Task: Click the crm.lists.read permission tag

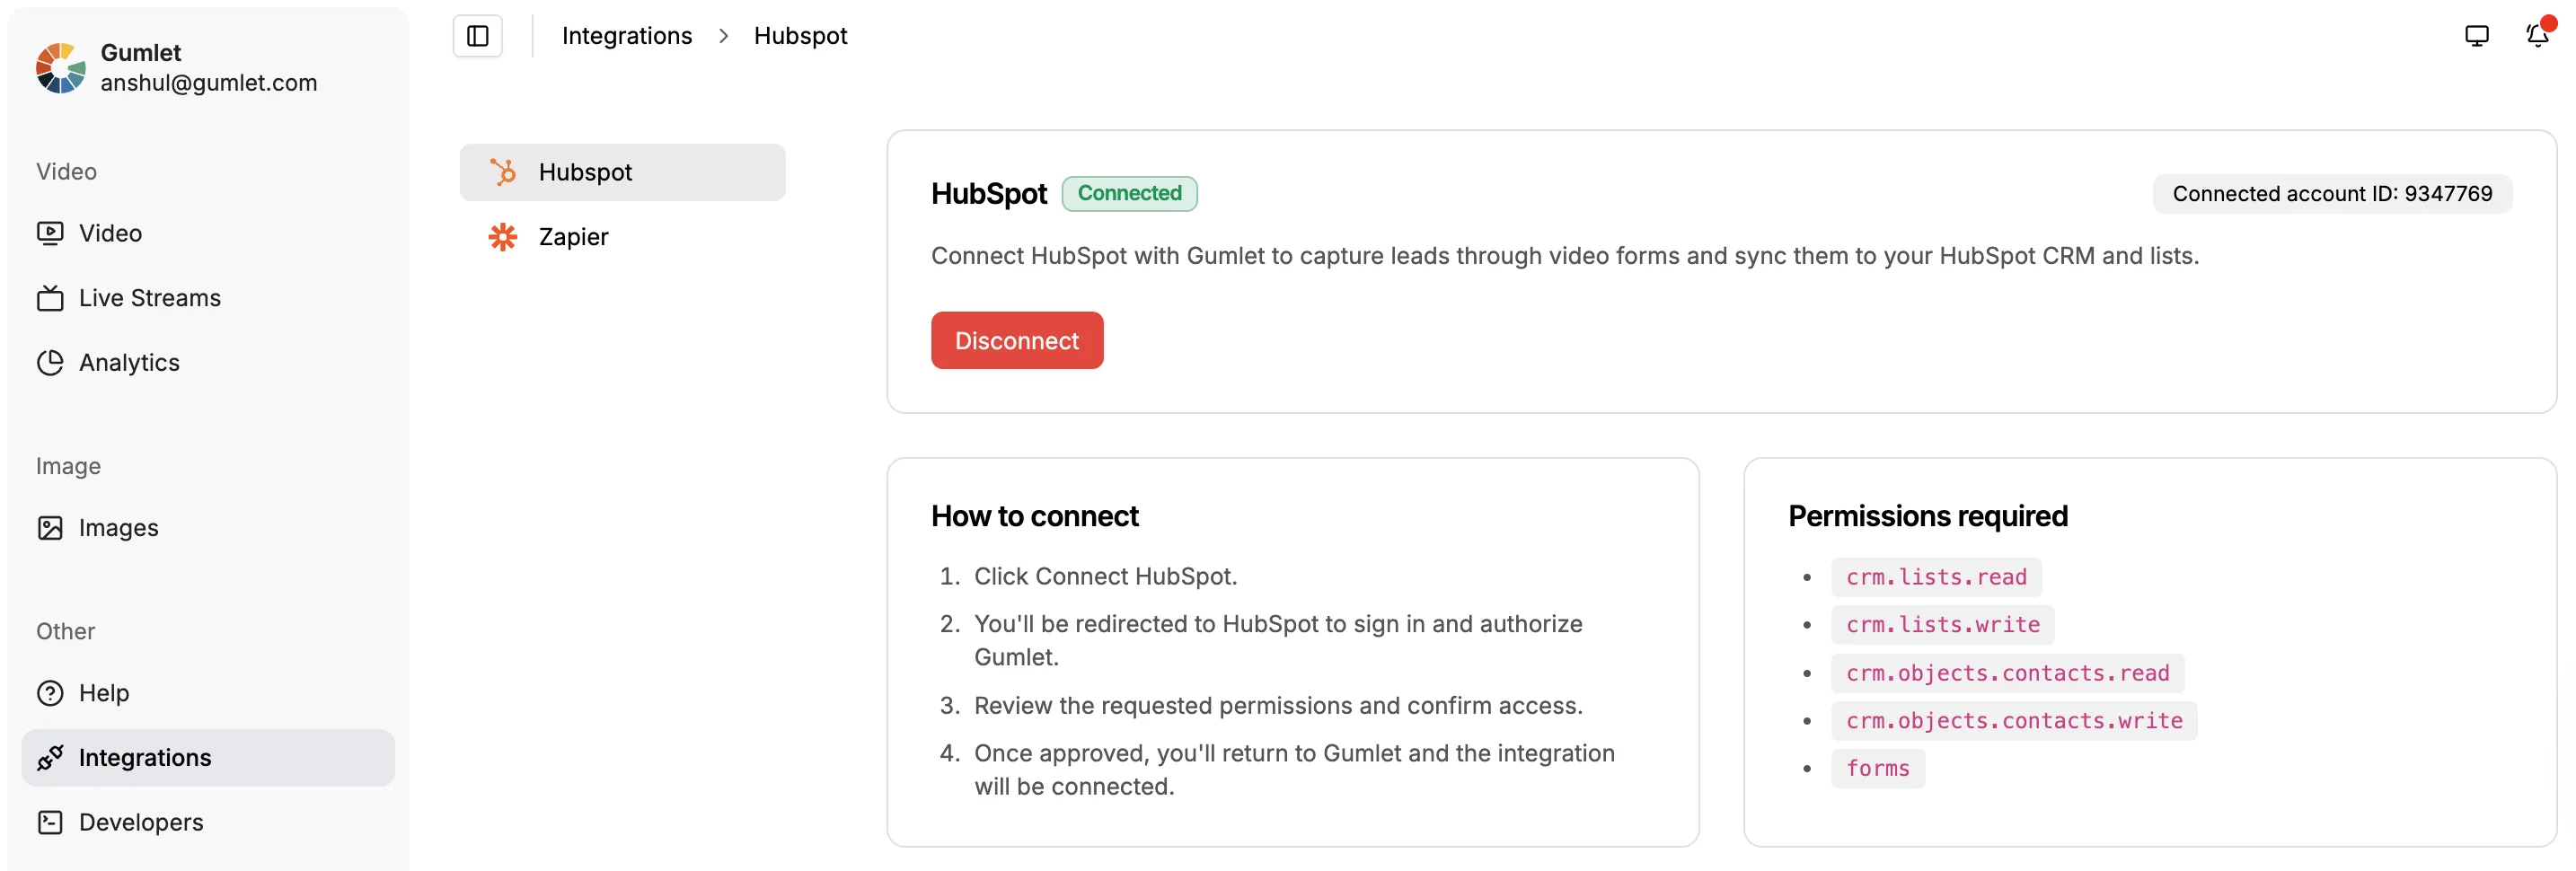Action: tap(1935, 577)
